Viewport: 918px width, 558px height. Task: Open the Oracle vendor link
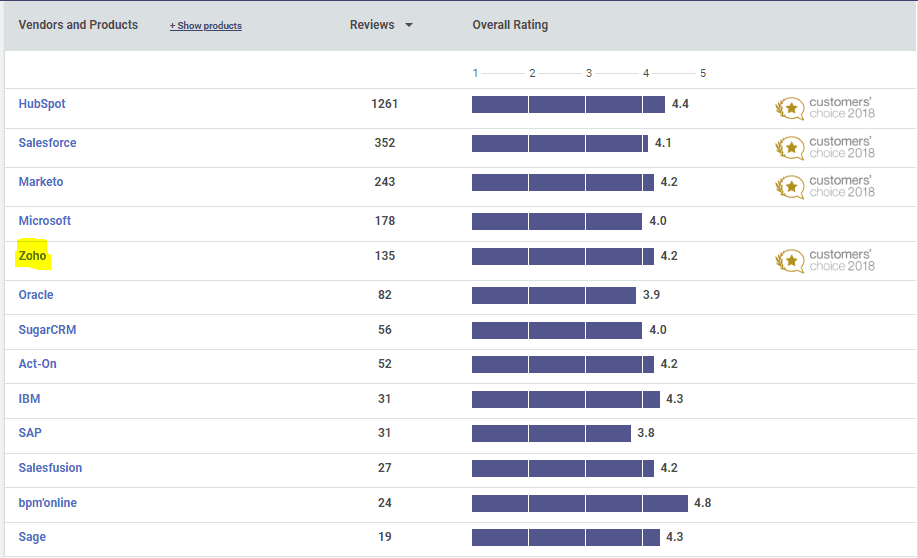36,295
